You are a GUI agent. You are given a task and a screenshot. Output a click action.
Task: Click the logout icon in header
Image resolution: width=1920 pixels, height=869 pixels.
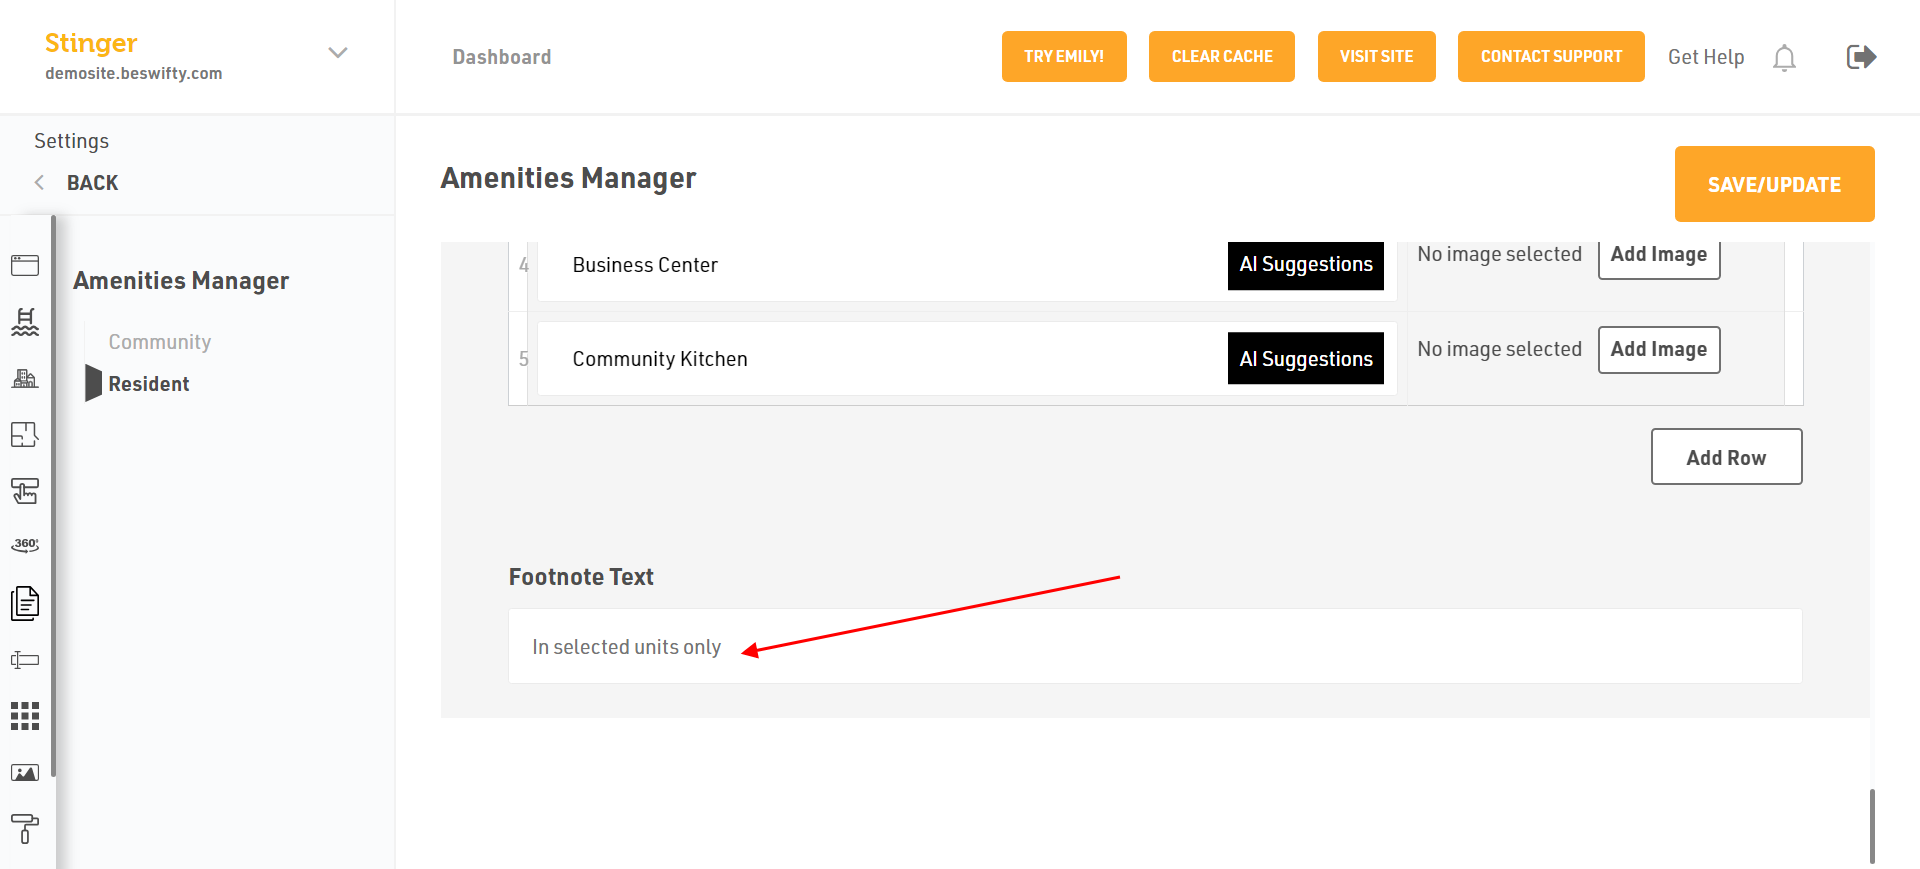(x=1860, y=57)
